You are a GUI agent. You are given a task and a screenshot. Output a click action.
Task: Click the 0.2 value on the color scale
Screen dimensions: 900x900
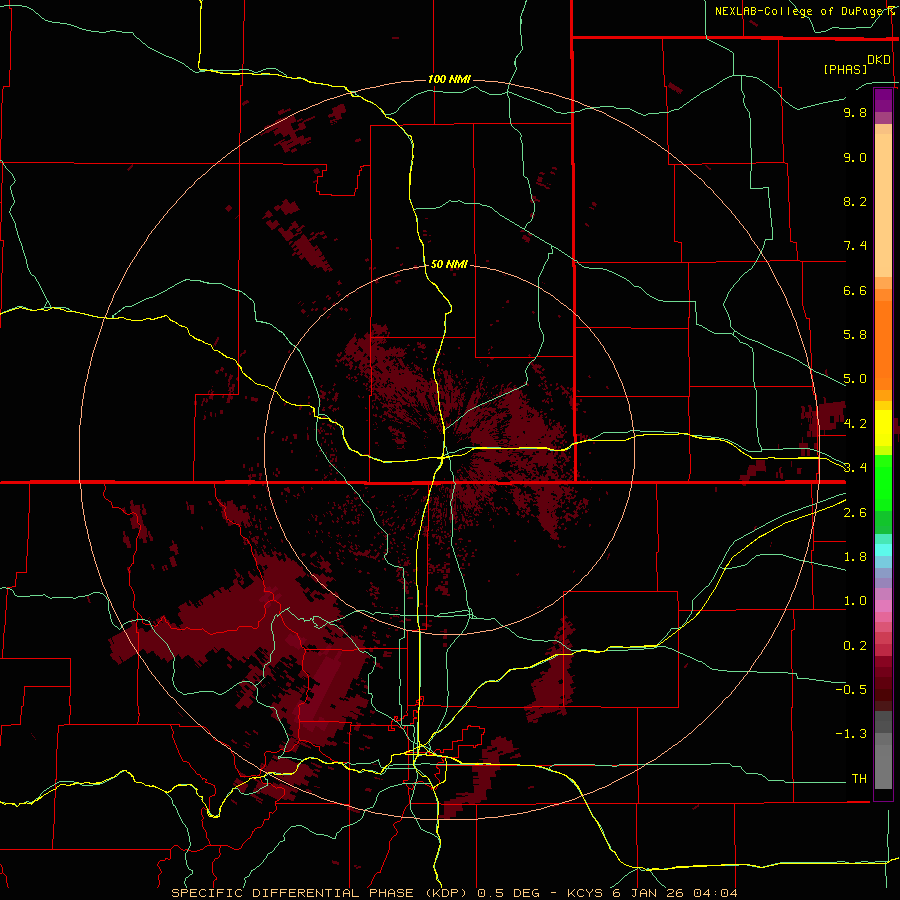point(855,646)
